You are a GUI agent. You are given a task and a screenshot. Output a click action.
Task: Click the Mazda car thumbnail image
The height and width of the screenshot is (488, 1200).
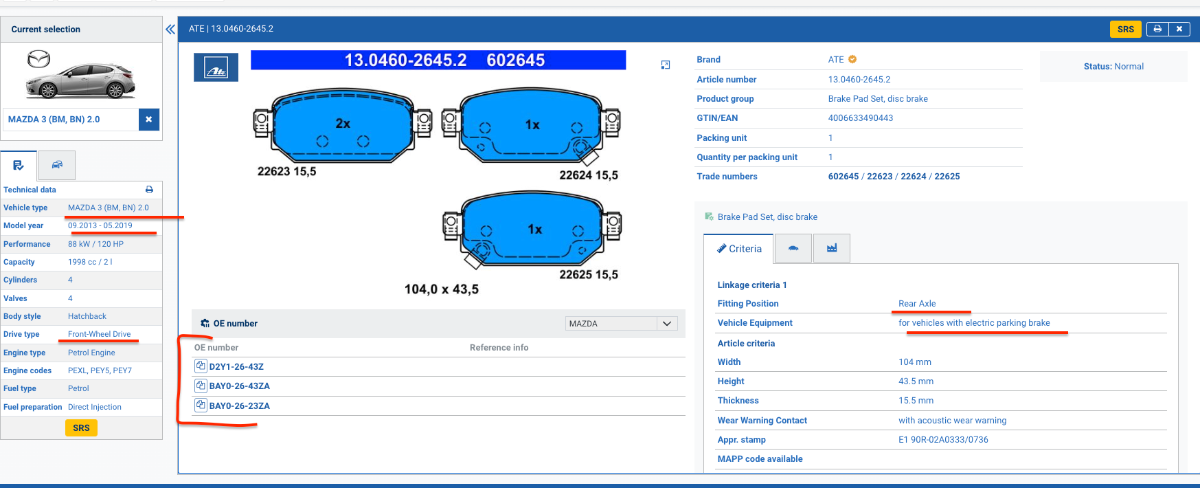coord(81,76)
